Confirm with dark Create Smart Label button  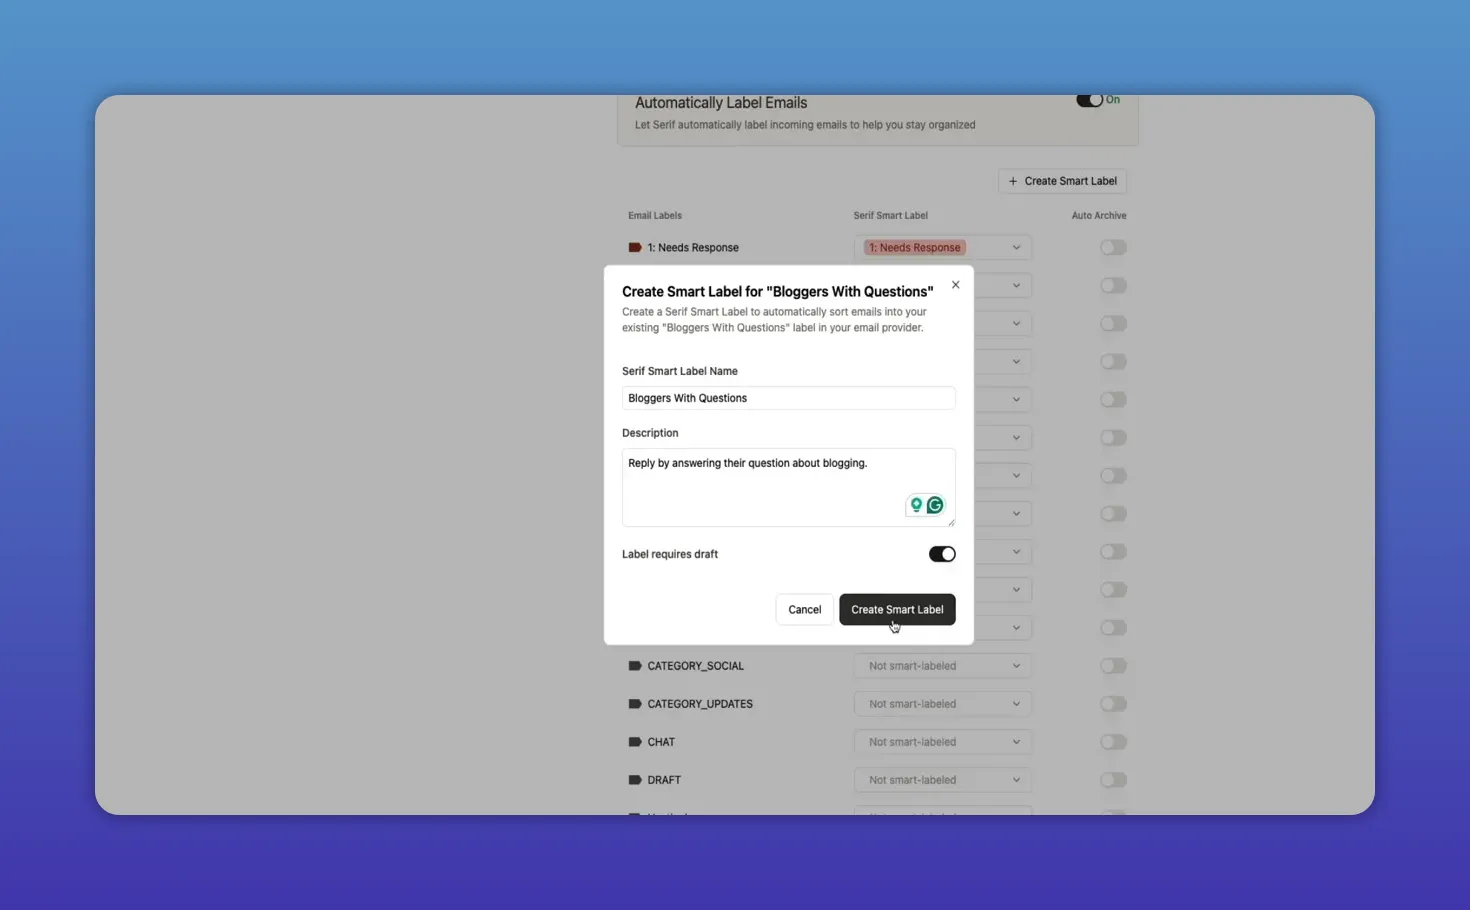tap(897, 609)
